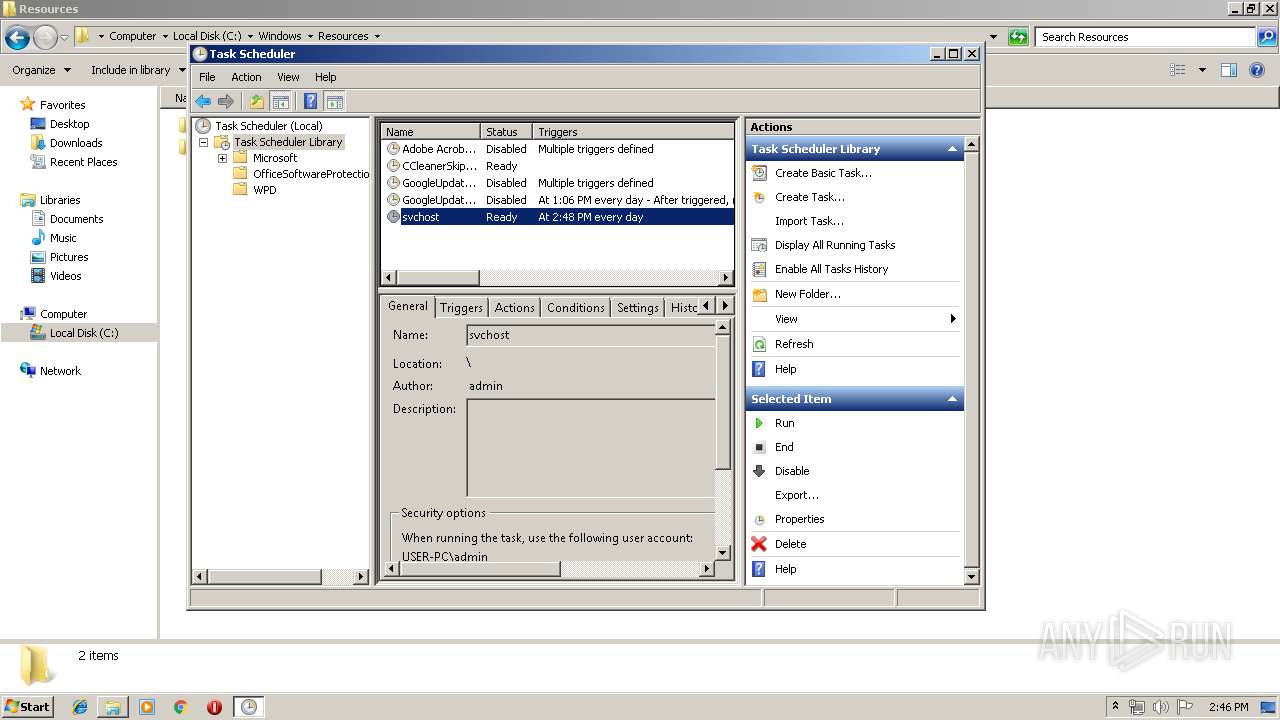Click Help icon under Selected Item

[x=759, y=569]
